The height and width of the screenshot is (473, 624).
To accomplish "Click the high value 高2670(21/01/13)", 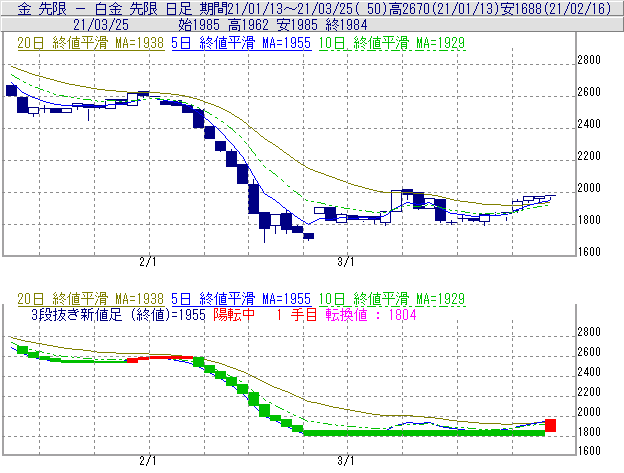I will pyautogui.click(x=443, y=9).
